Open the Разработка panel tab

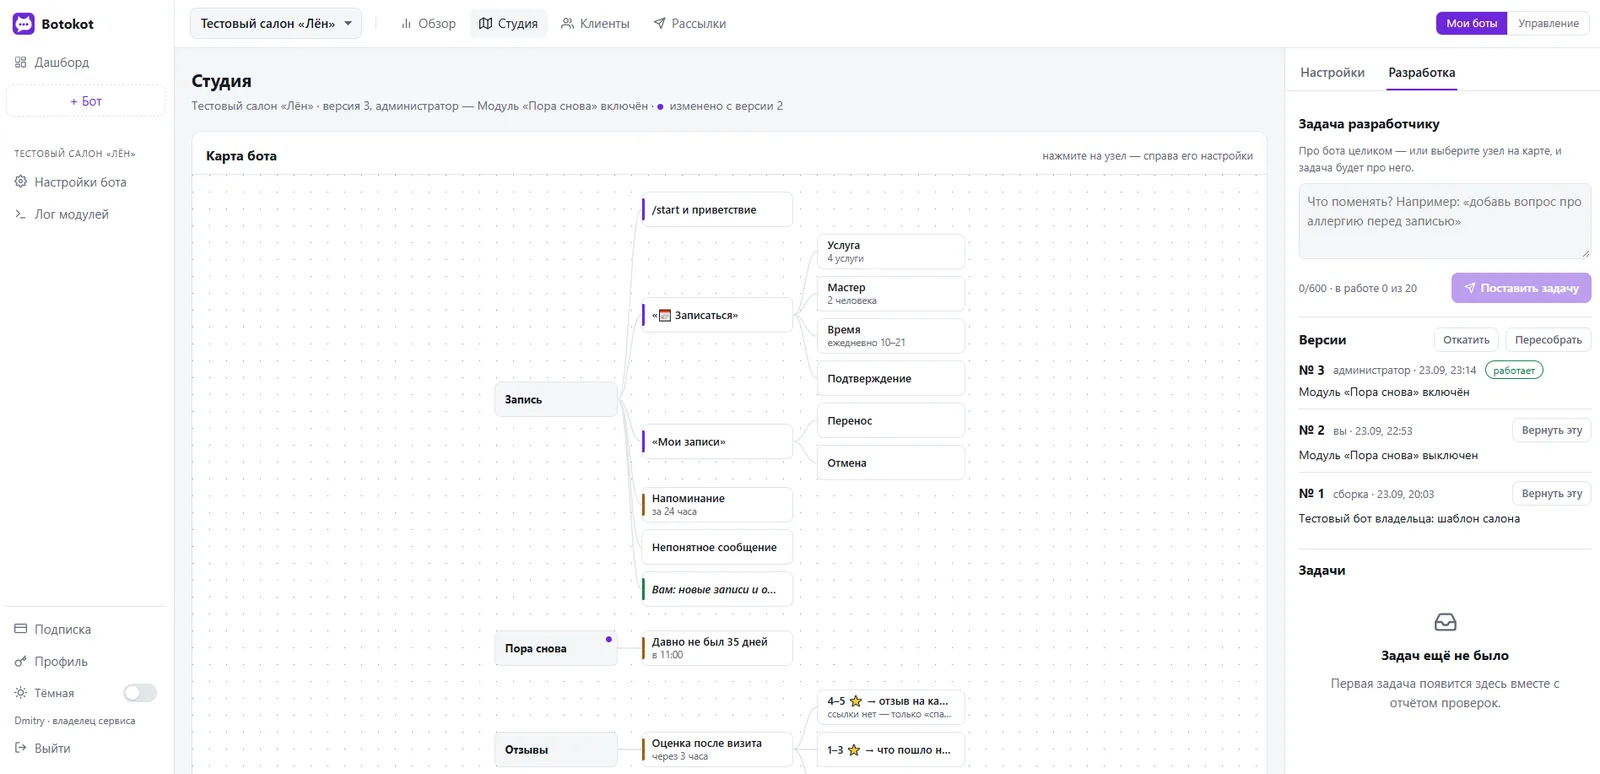(1421, 72)
